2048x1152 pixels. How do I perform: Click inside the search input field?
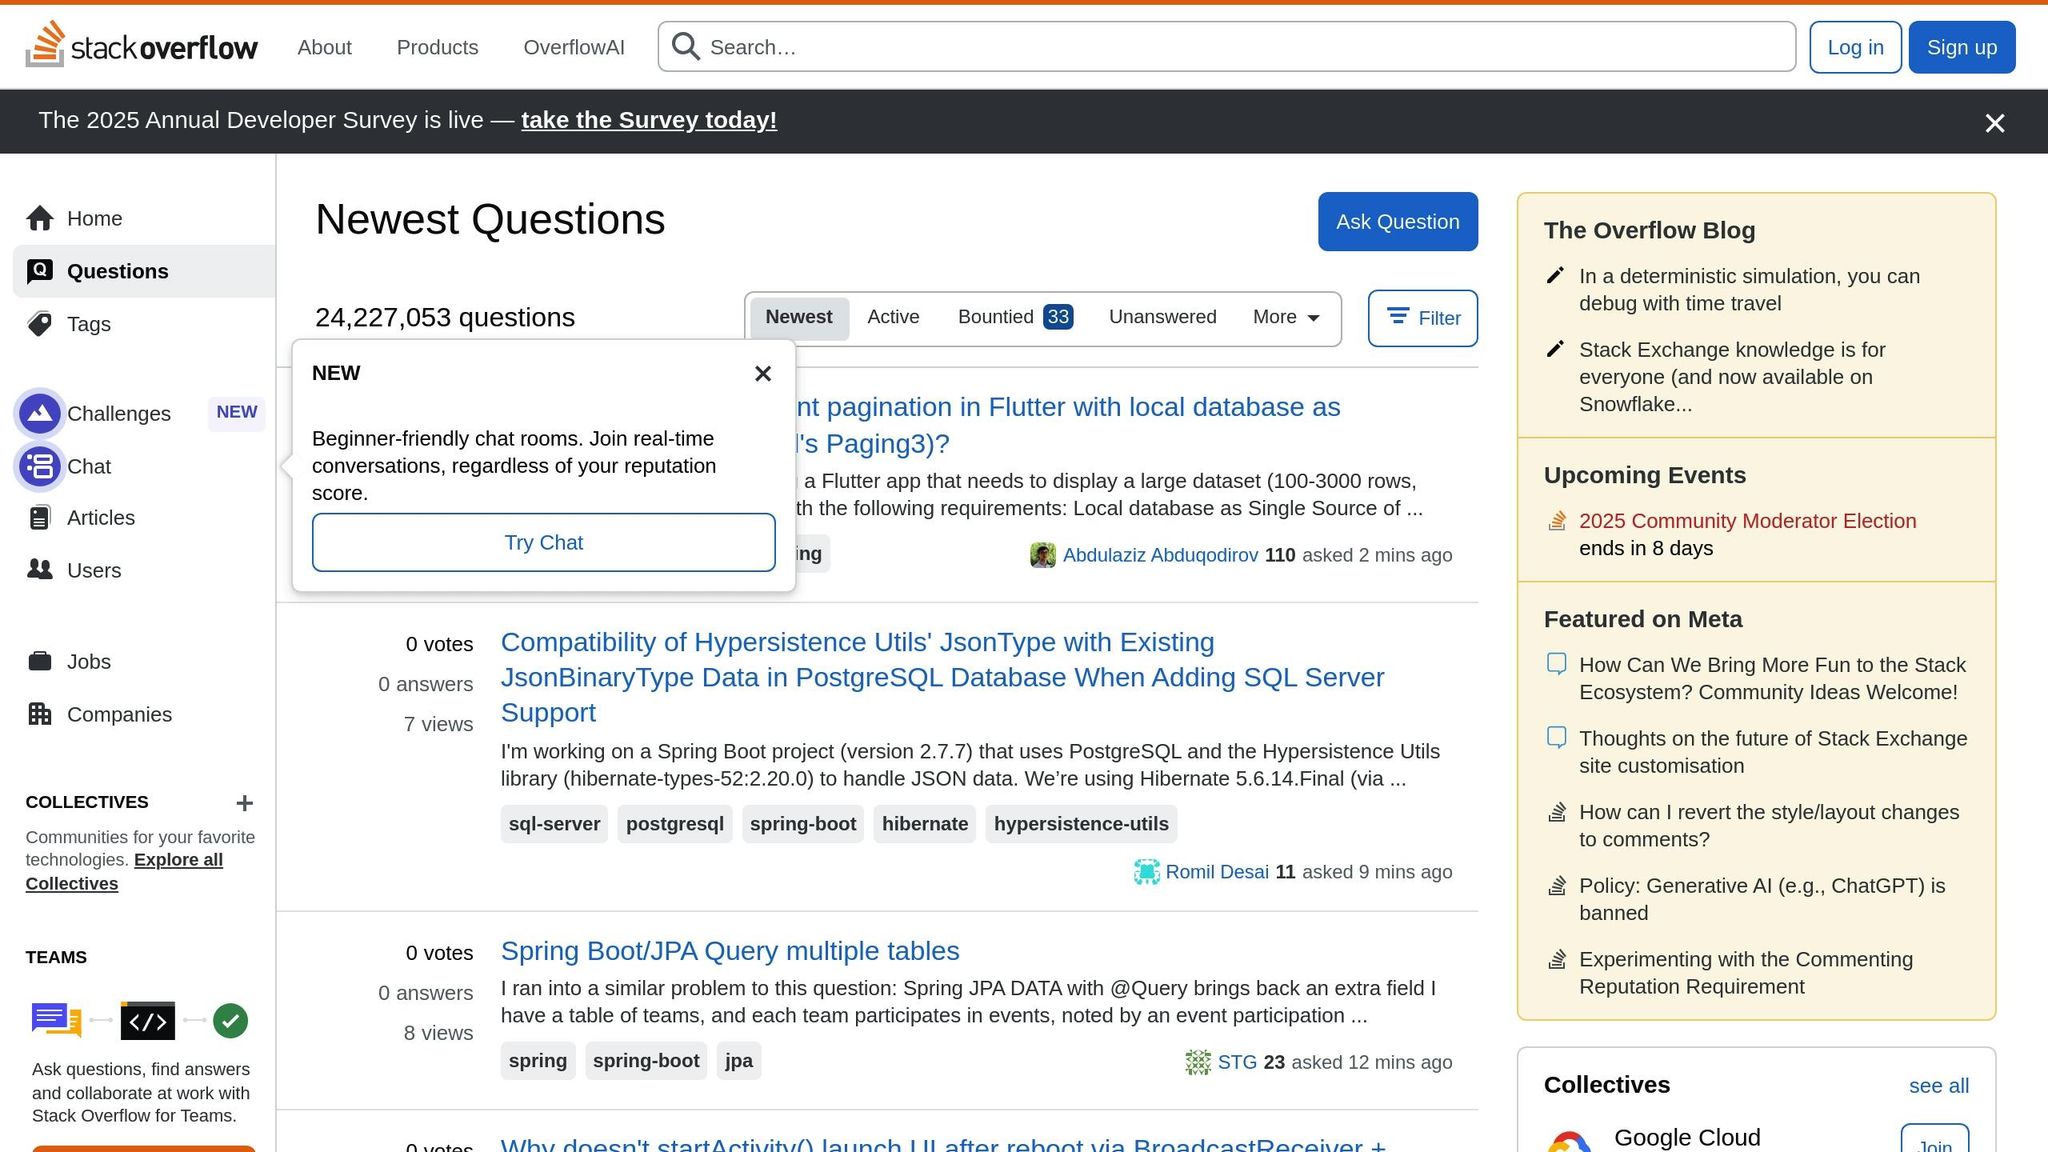click(x=1100, y=46)
